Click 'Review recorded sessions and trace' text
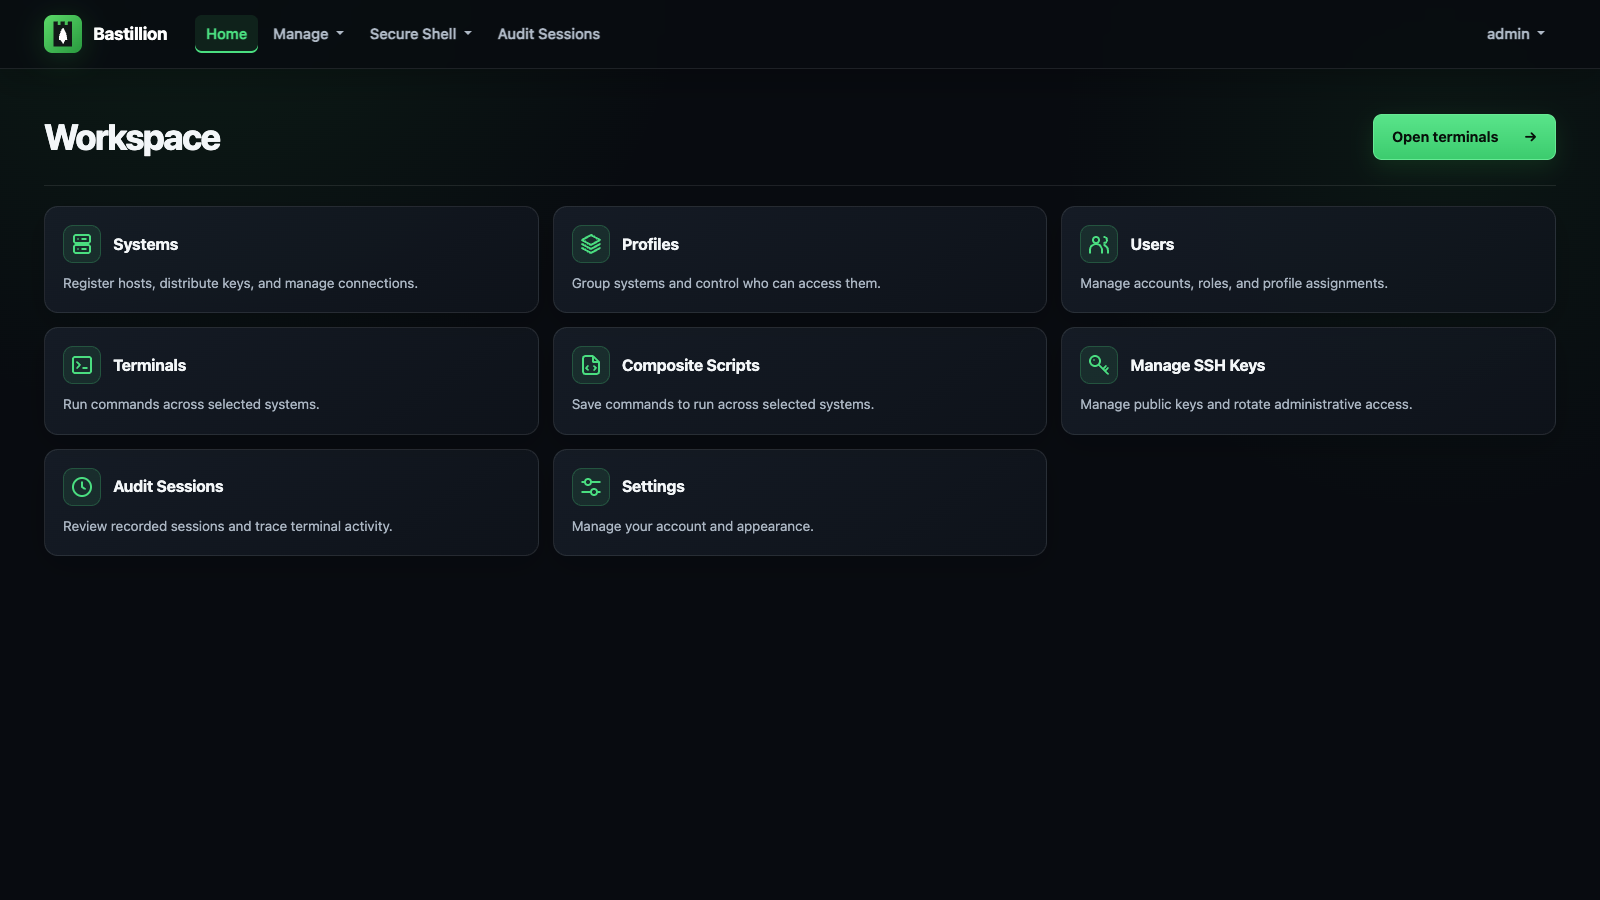The image size is (1600, 900). pos(227,526)
